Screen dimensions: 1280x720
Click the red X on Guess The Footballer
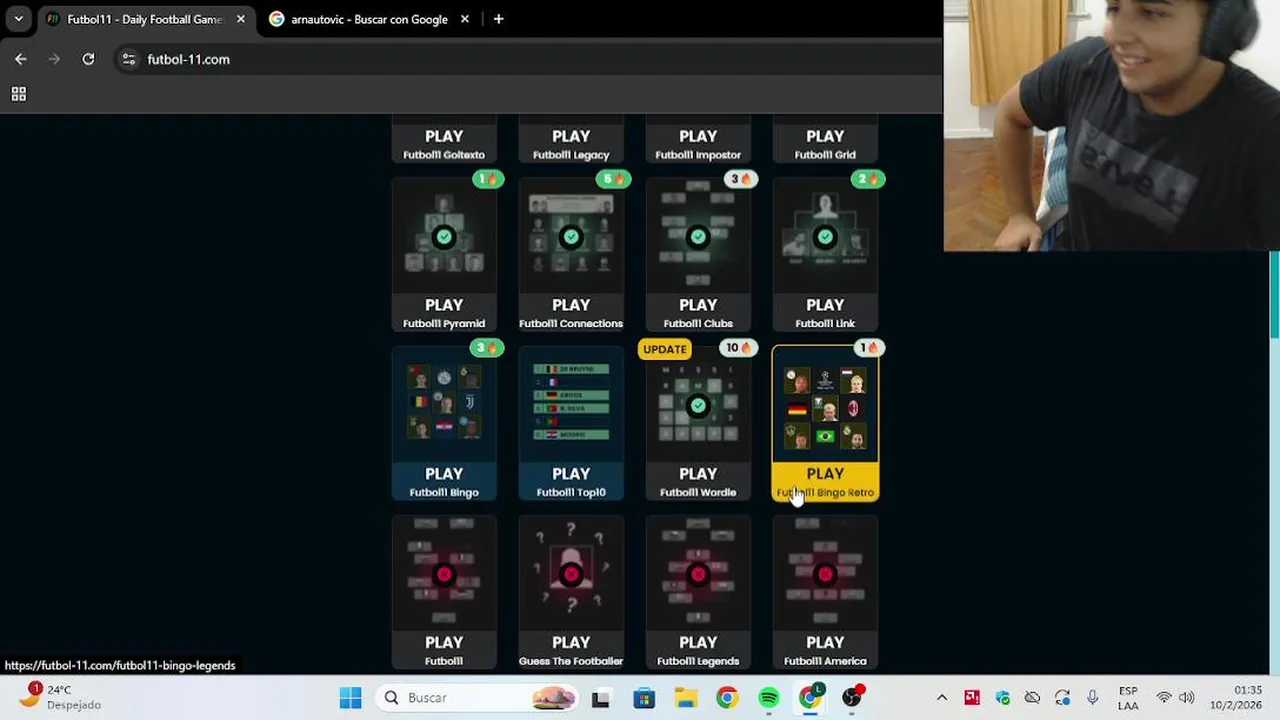point(571,574)
